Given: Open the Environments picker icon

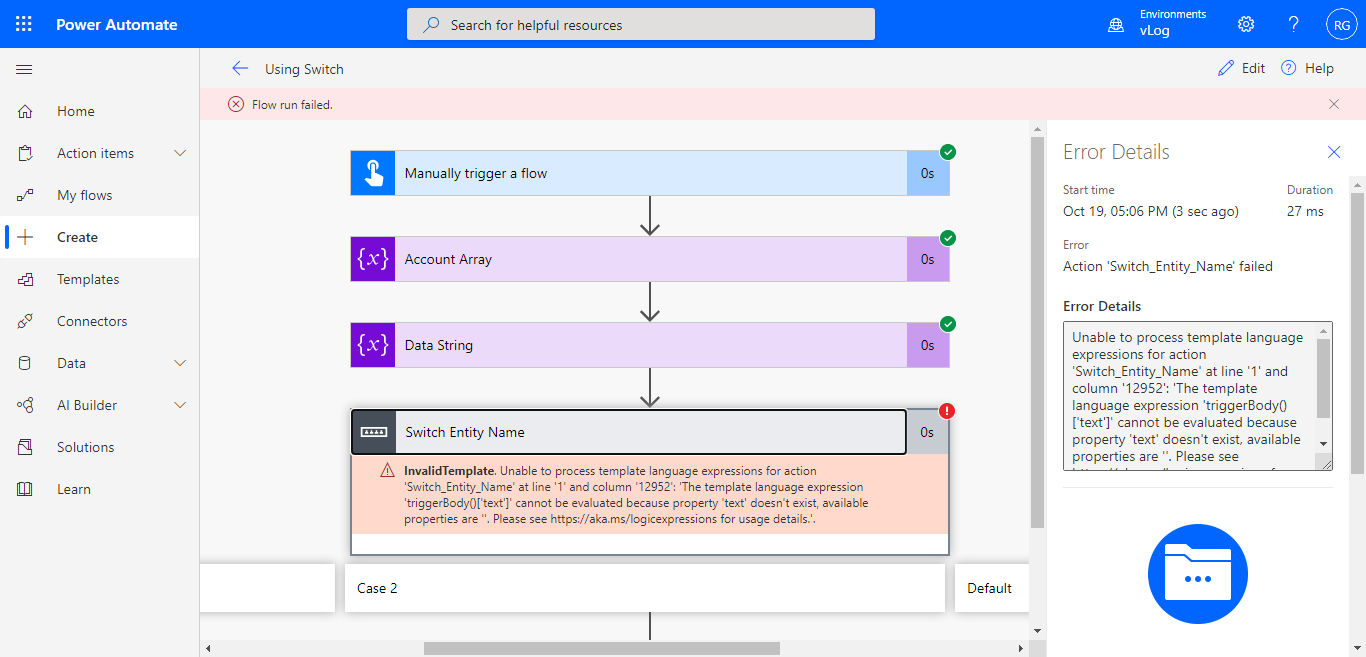Looking at the screenshot, I should 1116,25.
